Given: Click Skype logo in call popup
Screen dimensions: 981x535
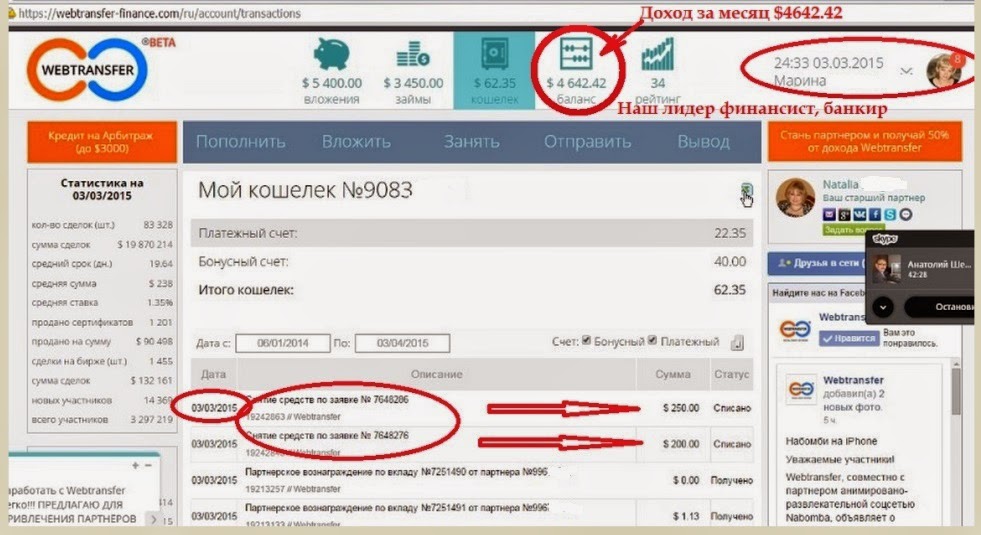Looking at the screenshot, I should (885, 239).
